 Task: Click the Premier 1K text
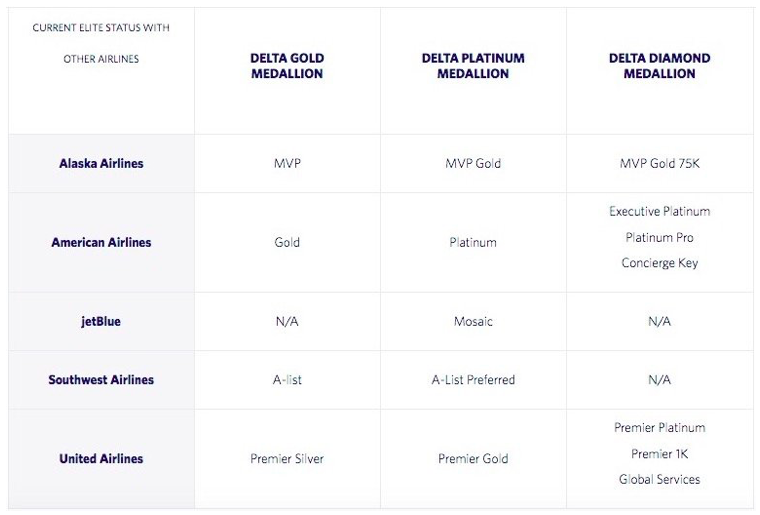click(659, 454)
